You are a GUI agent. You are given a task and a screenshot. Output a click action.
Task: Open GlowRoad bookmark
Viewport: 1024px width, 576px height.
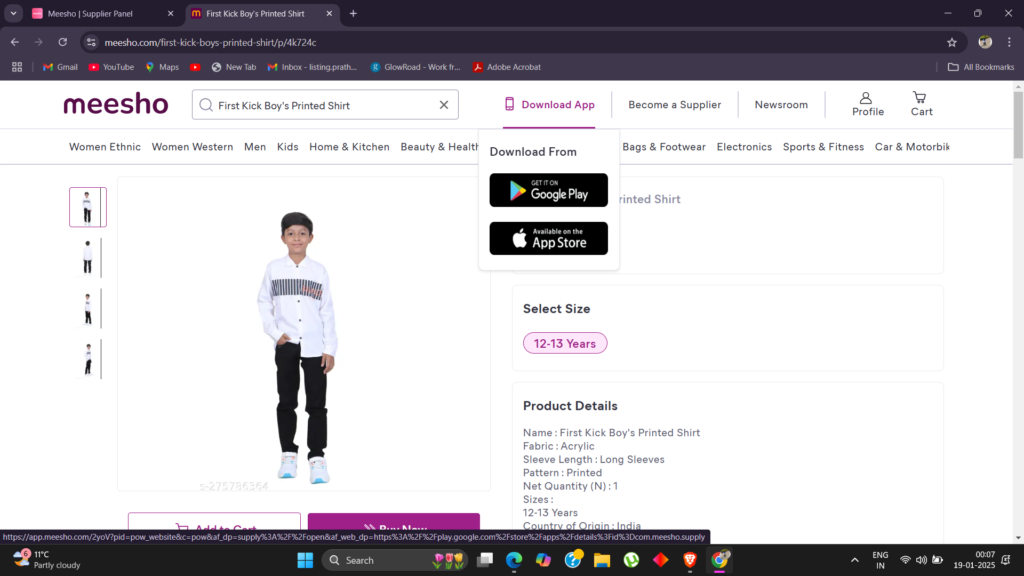coord(415,67)
